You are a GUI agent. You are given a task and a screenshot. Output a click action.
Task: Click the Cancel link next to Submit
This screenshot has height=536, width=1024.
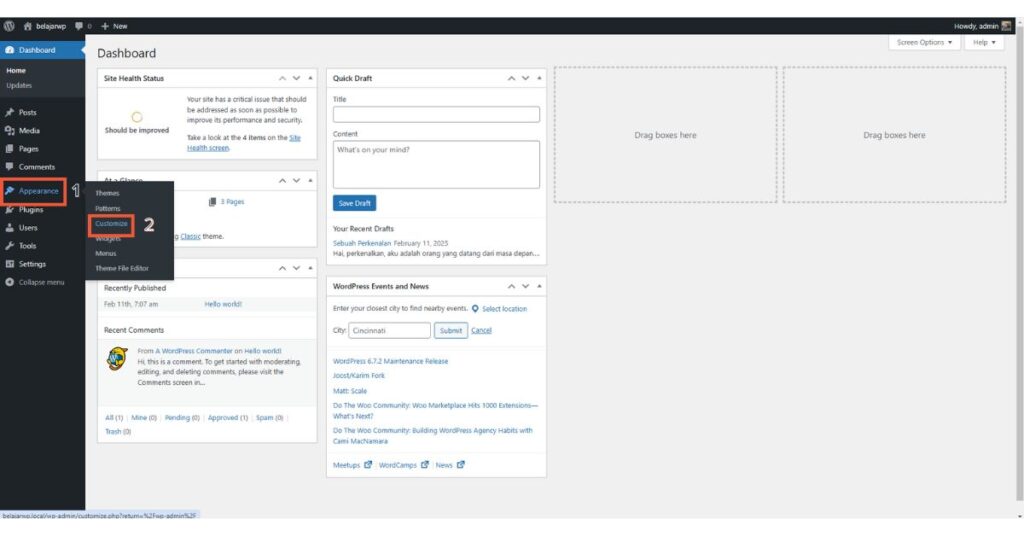click(481, 330)
